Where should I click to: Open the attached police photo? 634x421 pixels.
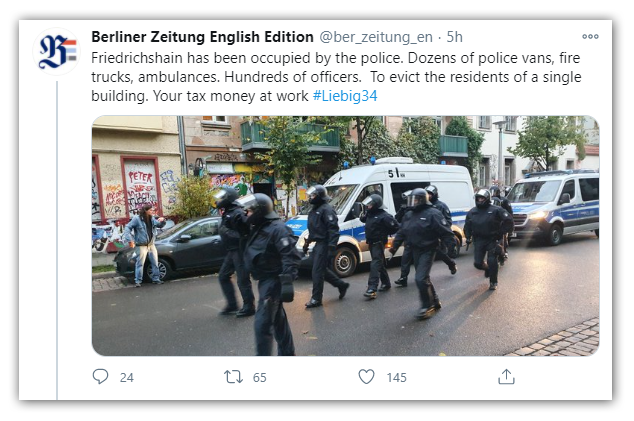coord(346,236)
